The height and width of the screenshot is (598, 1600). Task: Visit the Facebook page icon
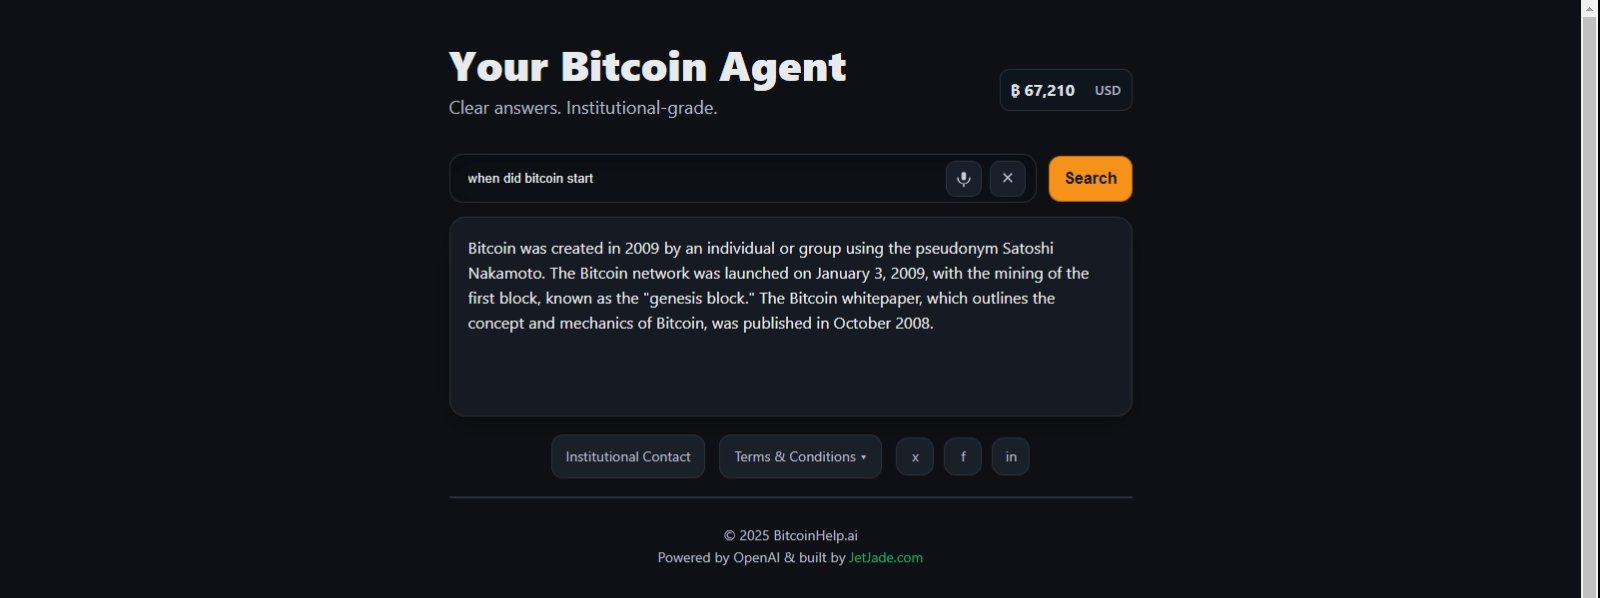[x=962, y=456]
